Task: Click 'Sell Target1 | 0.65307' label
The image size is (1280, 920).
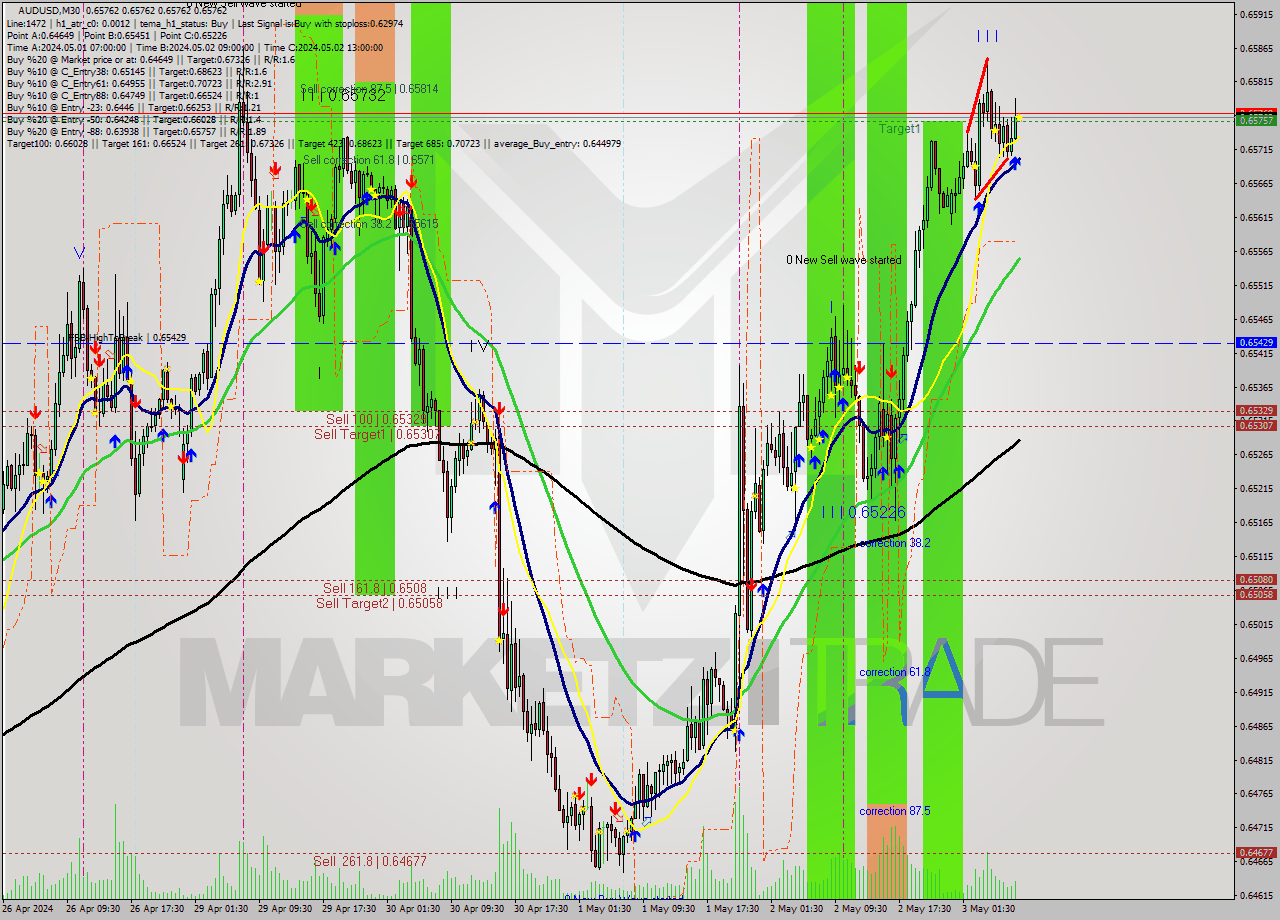Action: (376, 434)
